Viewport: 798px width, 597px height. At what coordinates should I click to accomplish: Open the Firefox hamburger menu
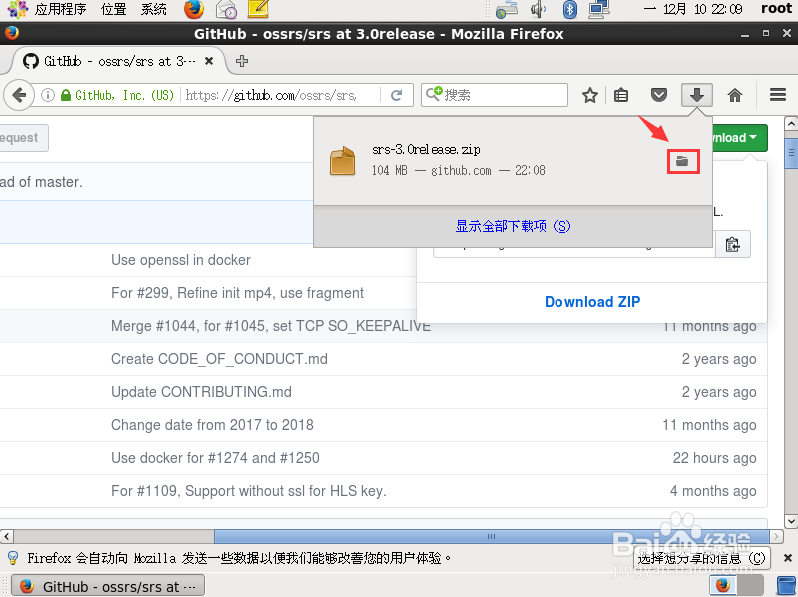point(778,95)
